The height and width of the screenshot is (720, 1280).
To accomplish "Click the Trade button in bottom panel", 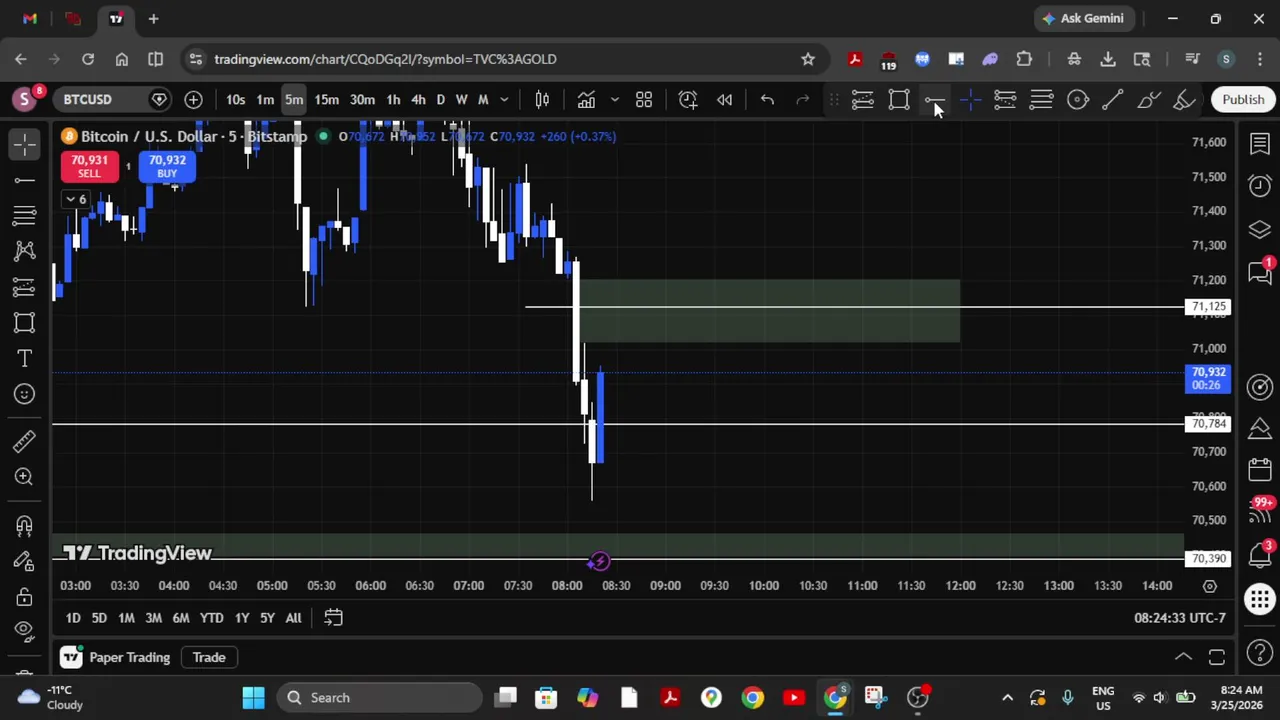I will coord(209,657).
